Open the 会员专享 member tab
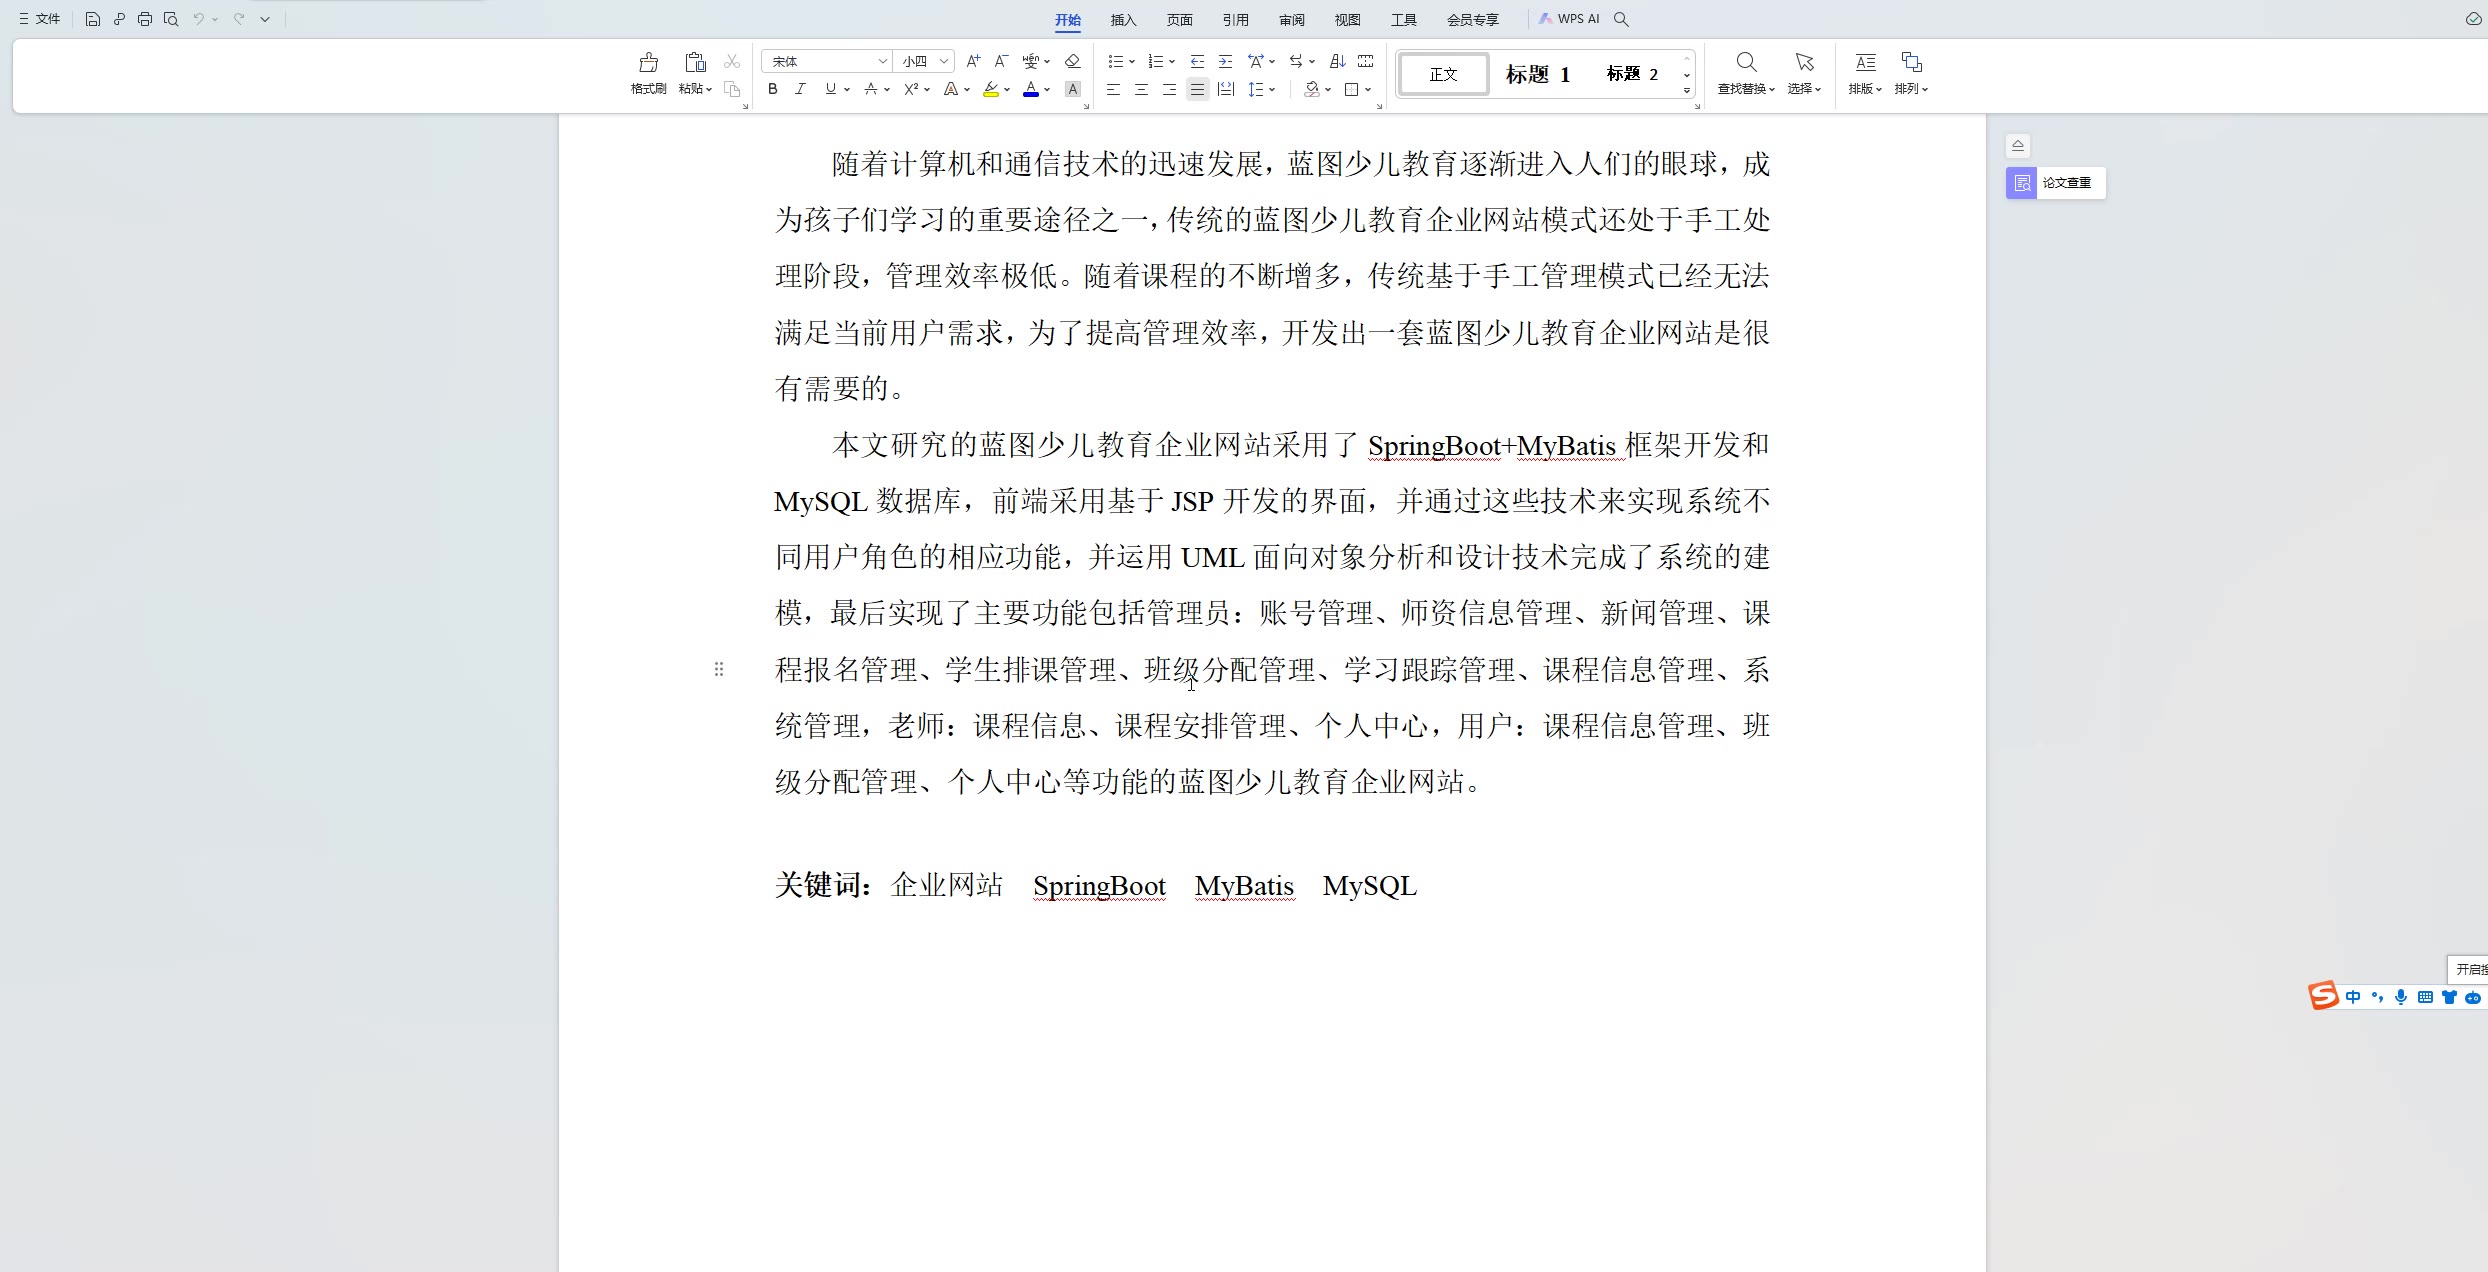This screenshot has height=1272, width=2488. coord(1473,20)
